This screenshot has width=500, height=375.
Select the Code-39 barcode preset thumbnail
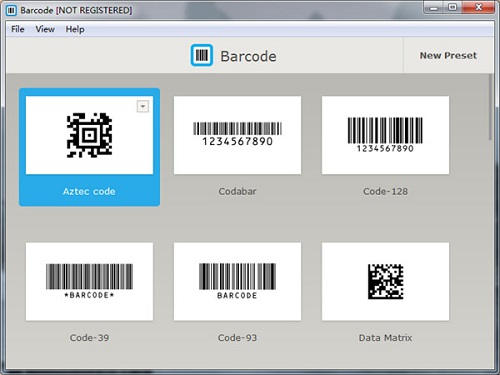click(89, 282)
